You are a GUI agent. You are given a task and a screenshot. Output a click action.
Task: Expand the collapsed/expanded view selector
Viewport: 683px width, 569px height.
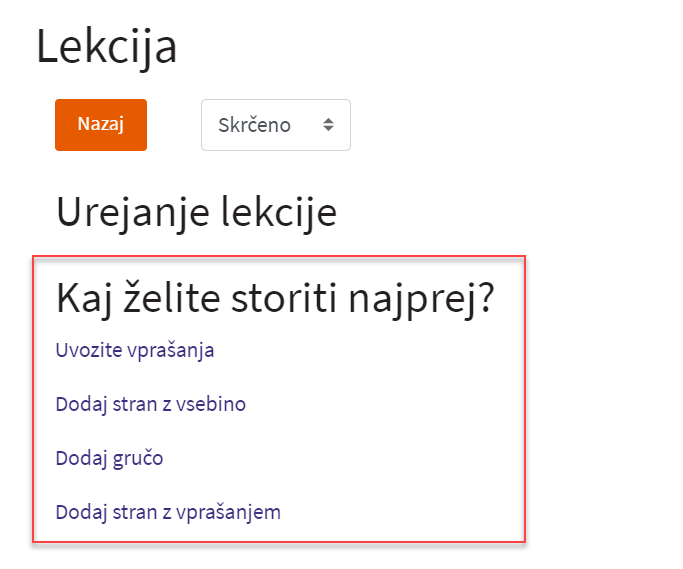tap(275, 125)
